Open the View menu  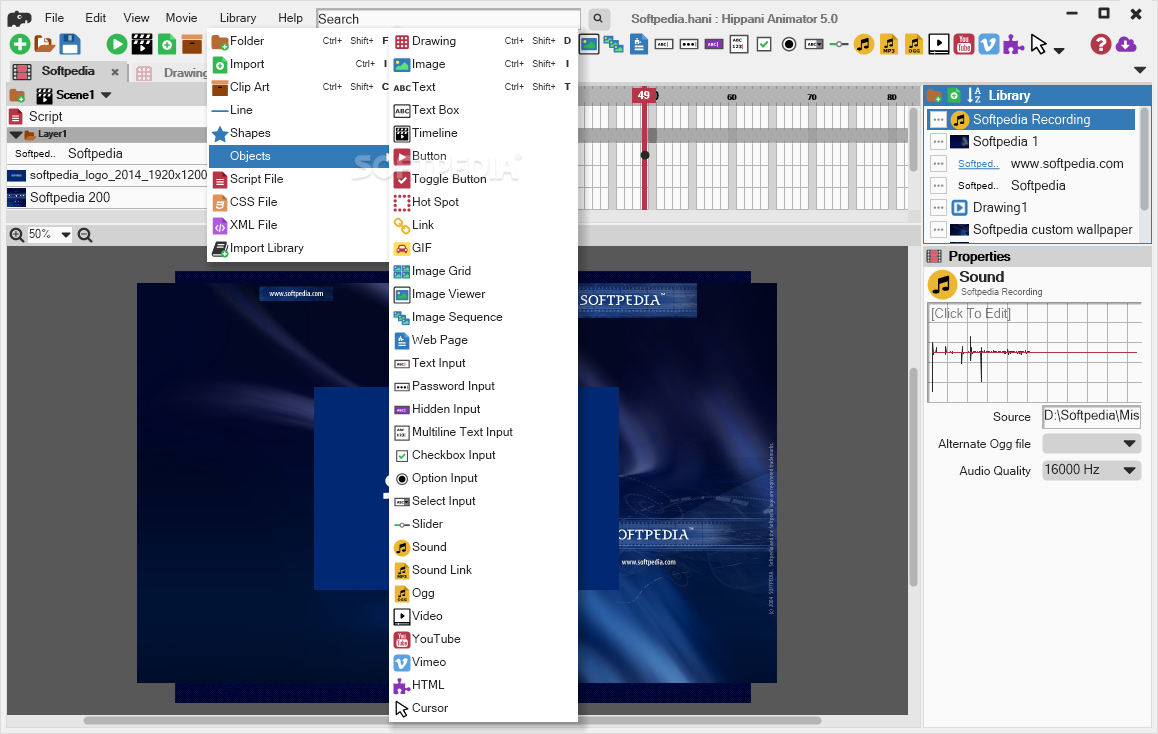pyautogui.click(x=136, y=18)
